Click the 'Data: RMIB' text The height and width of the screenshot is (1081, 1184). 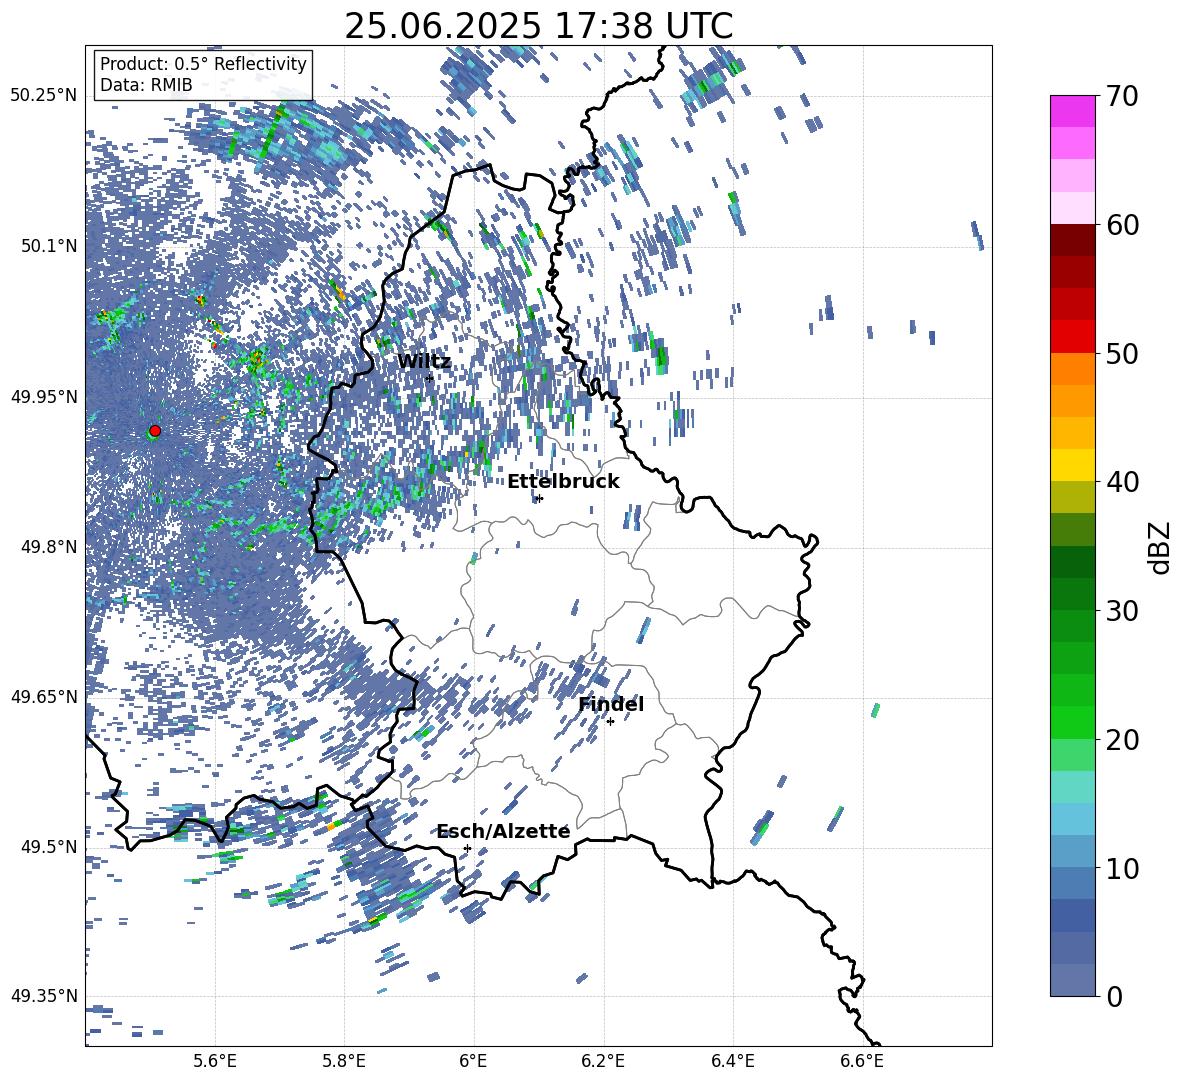[x=146, y=85]
